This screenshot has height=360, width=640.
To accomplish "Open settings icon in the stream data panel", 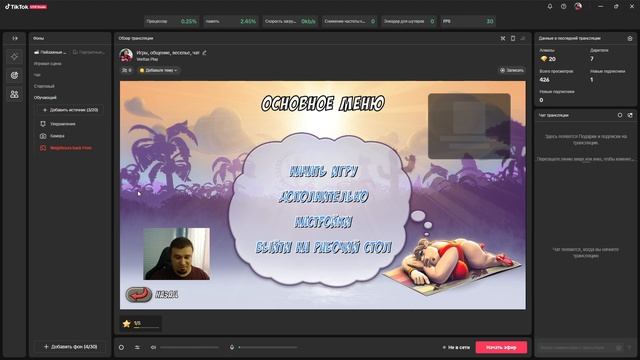I will (630, 38).
